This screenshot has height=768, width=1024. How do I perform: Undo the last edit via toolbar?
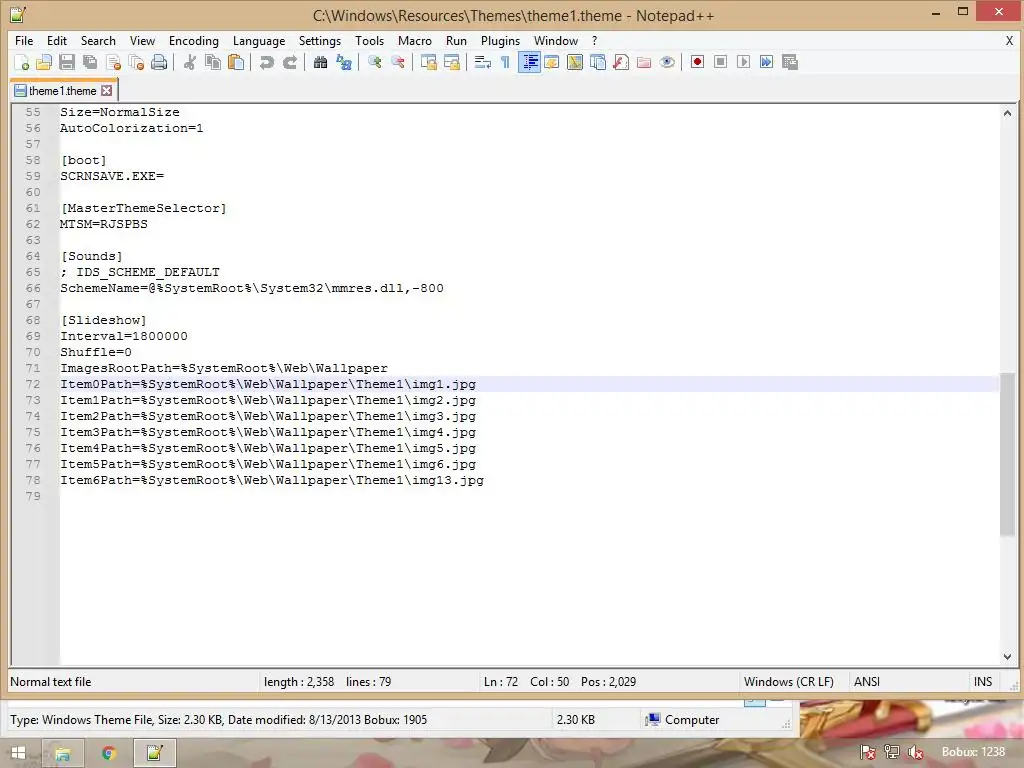pyautogui.click(x=266, y=62)
